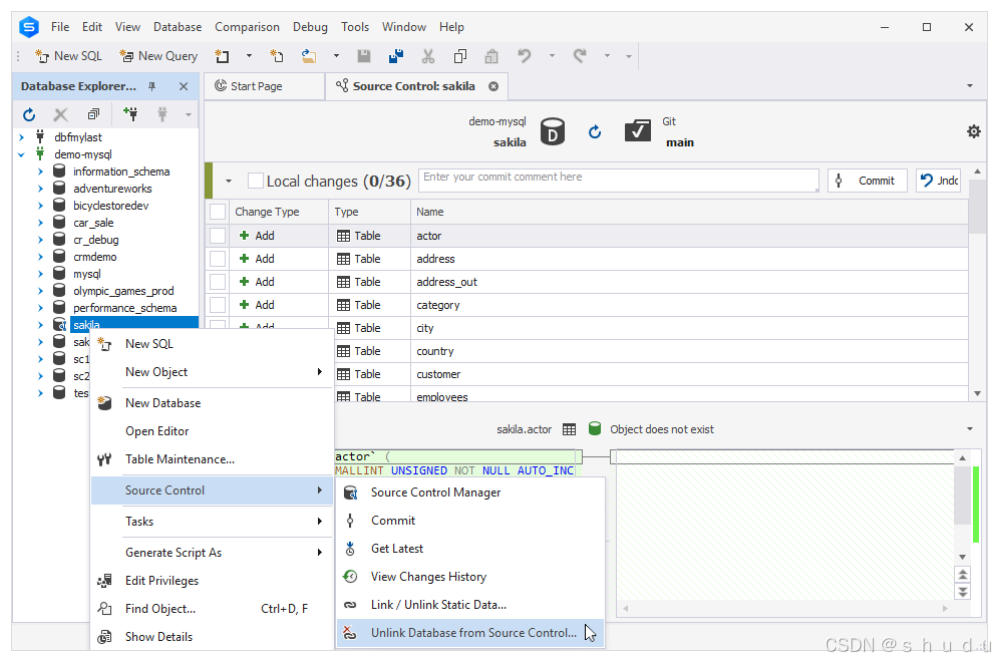
Task: Open a New SQL editor from the toolbar
Action: tap(68, 56)
